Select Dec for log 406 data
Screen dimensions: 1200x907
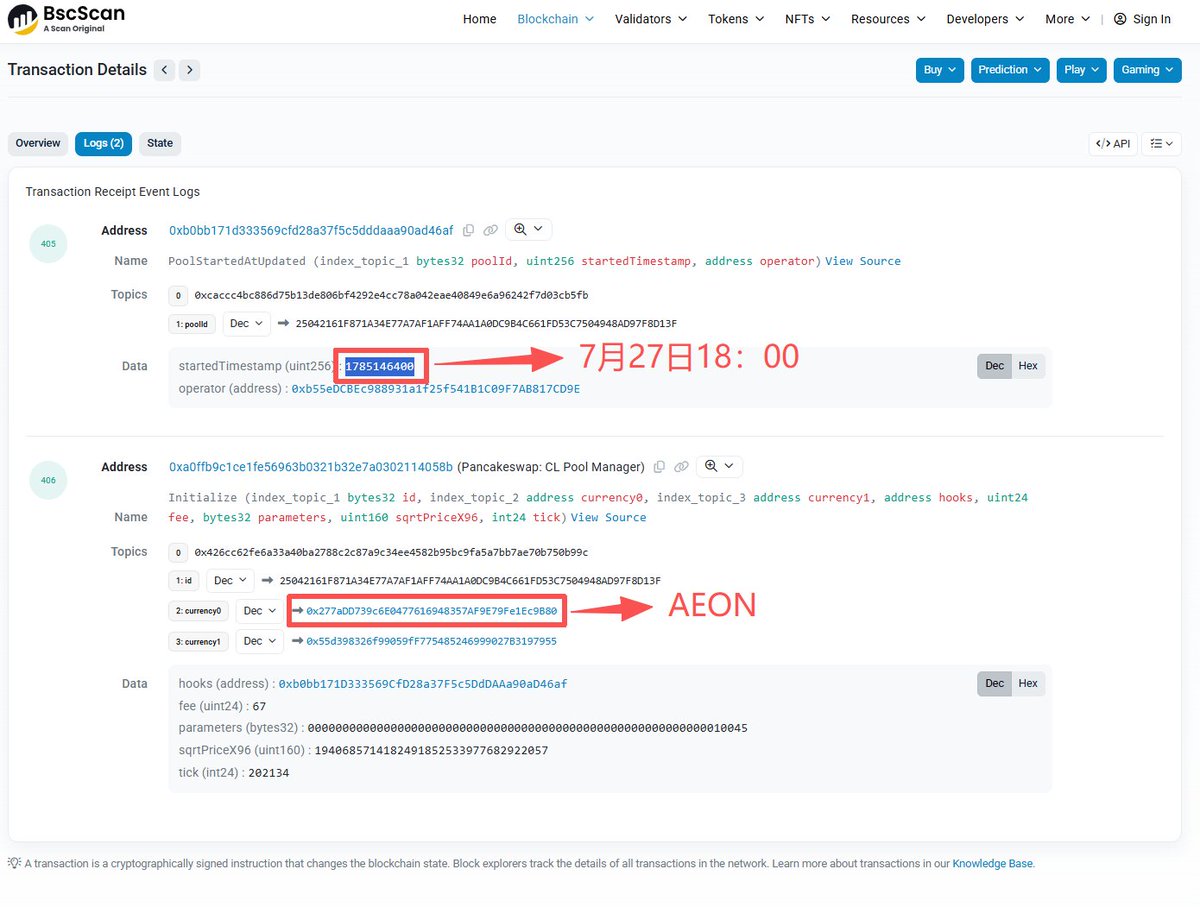click(x=994, y=684)
